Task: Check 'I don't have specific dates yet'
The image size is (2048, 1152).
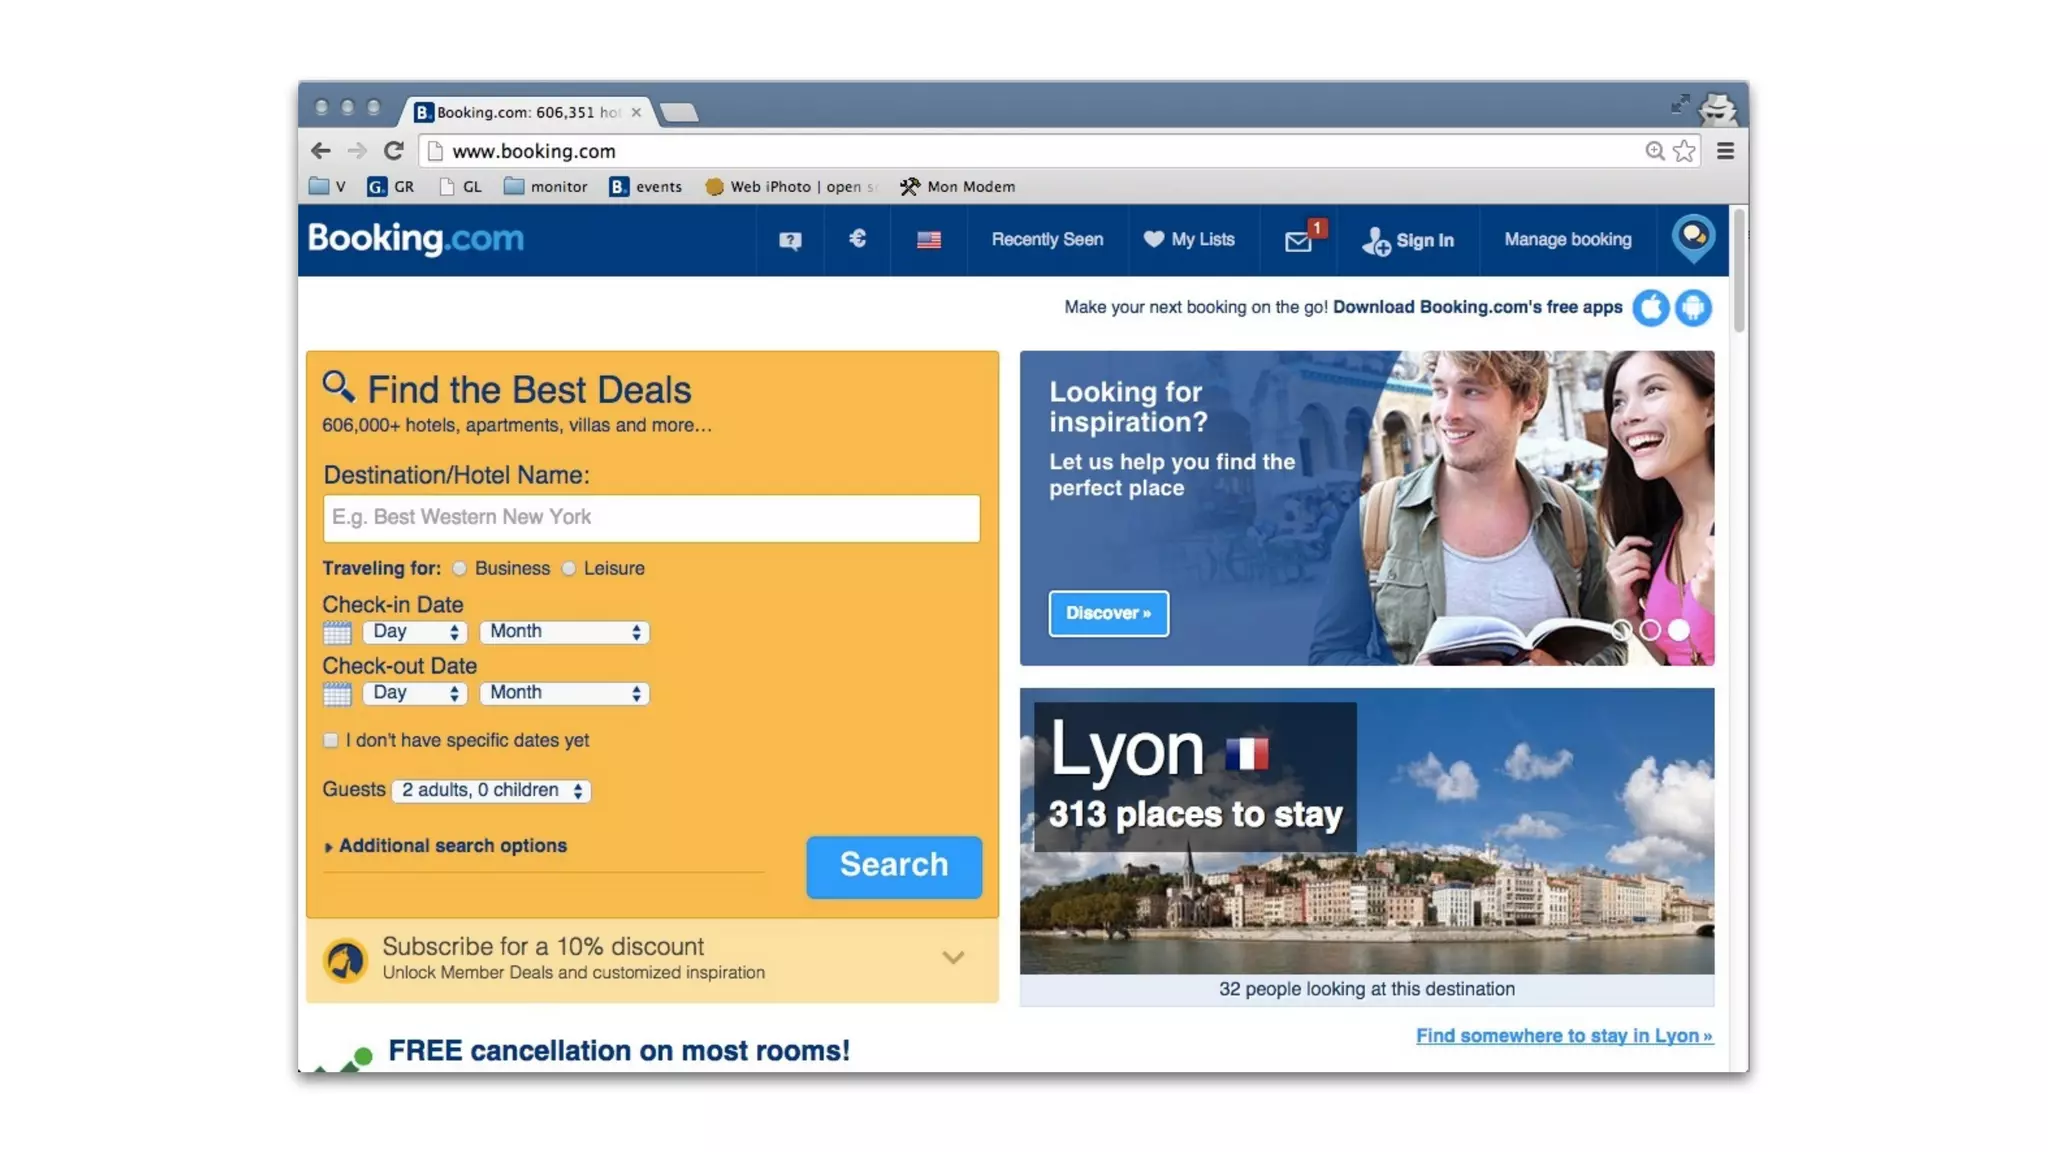Action: point(331,741)
